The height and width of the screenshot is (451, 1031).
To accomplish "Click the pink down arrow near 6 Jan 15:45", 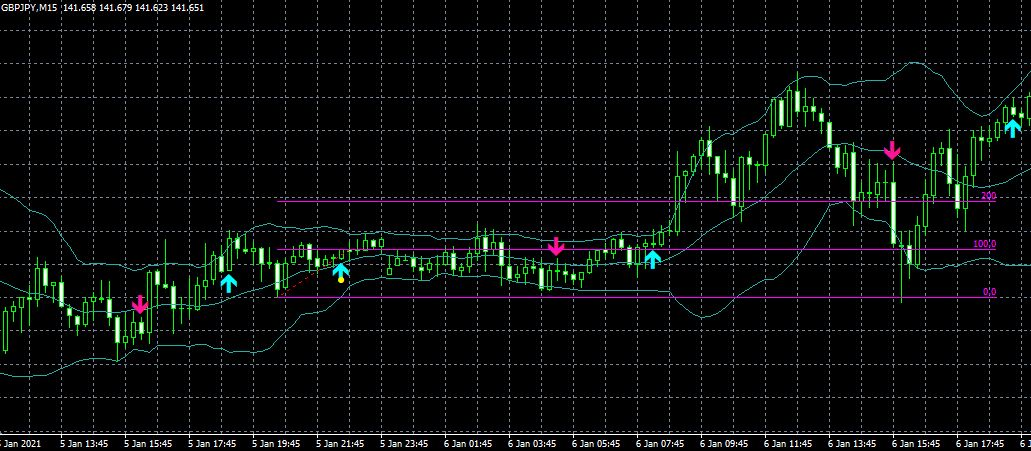I will (x=892, y=150).
